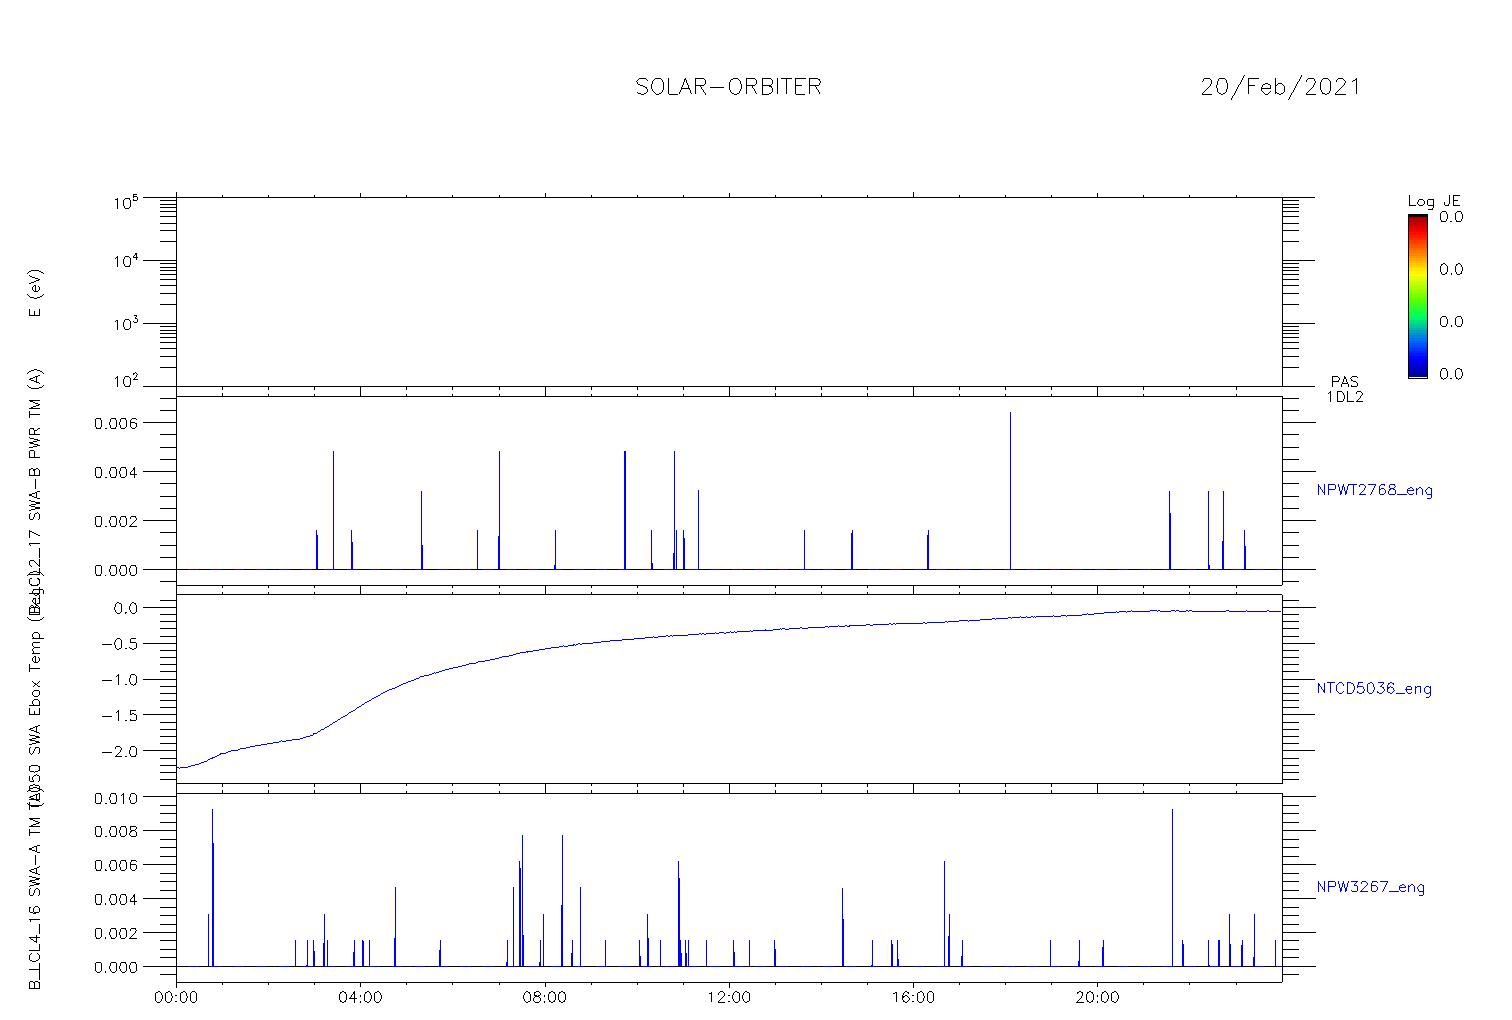Screen dimensions: 1512x1020
Task: Click the 0.010 tick on SWA-A panel
Action: click(x=116, y=797)
